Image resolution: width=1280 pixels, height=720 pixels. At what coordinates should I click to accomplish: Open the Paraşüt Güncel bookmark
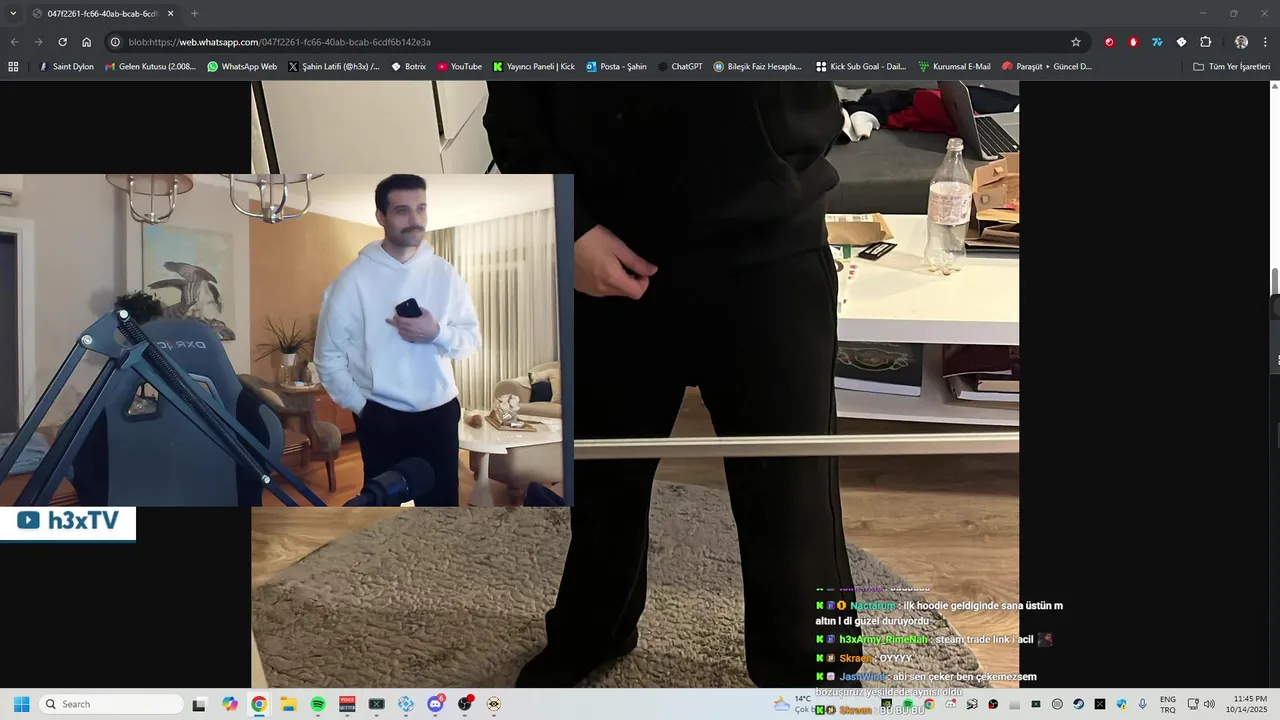(x=1047, y=67)
